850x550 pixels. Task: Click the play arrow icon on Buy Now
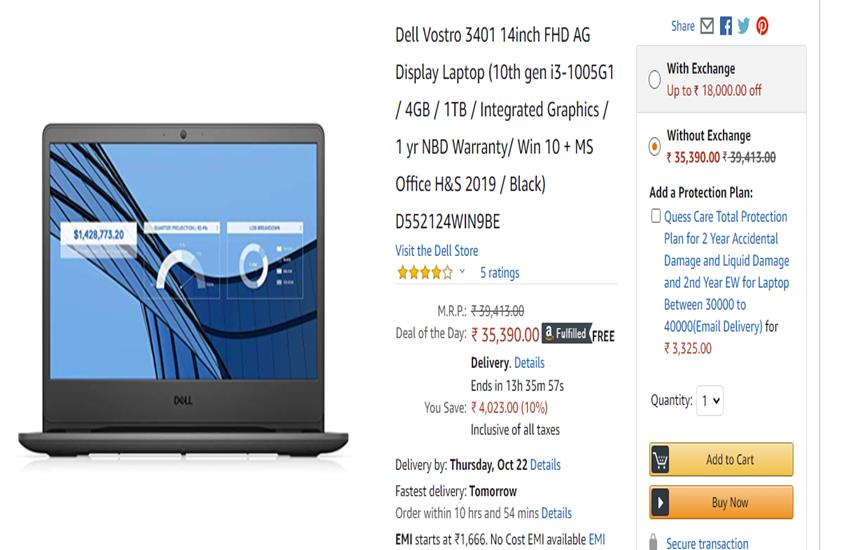[660, 502]
